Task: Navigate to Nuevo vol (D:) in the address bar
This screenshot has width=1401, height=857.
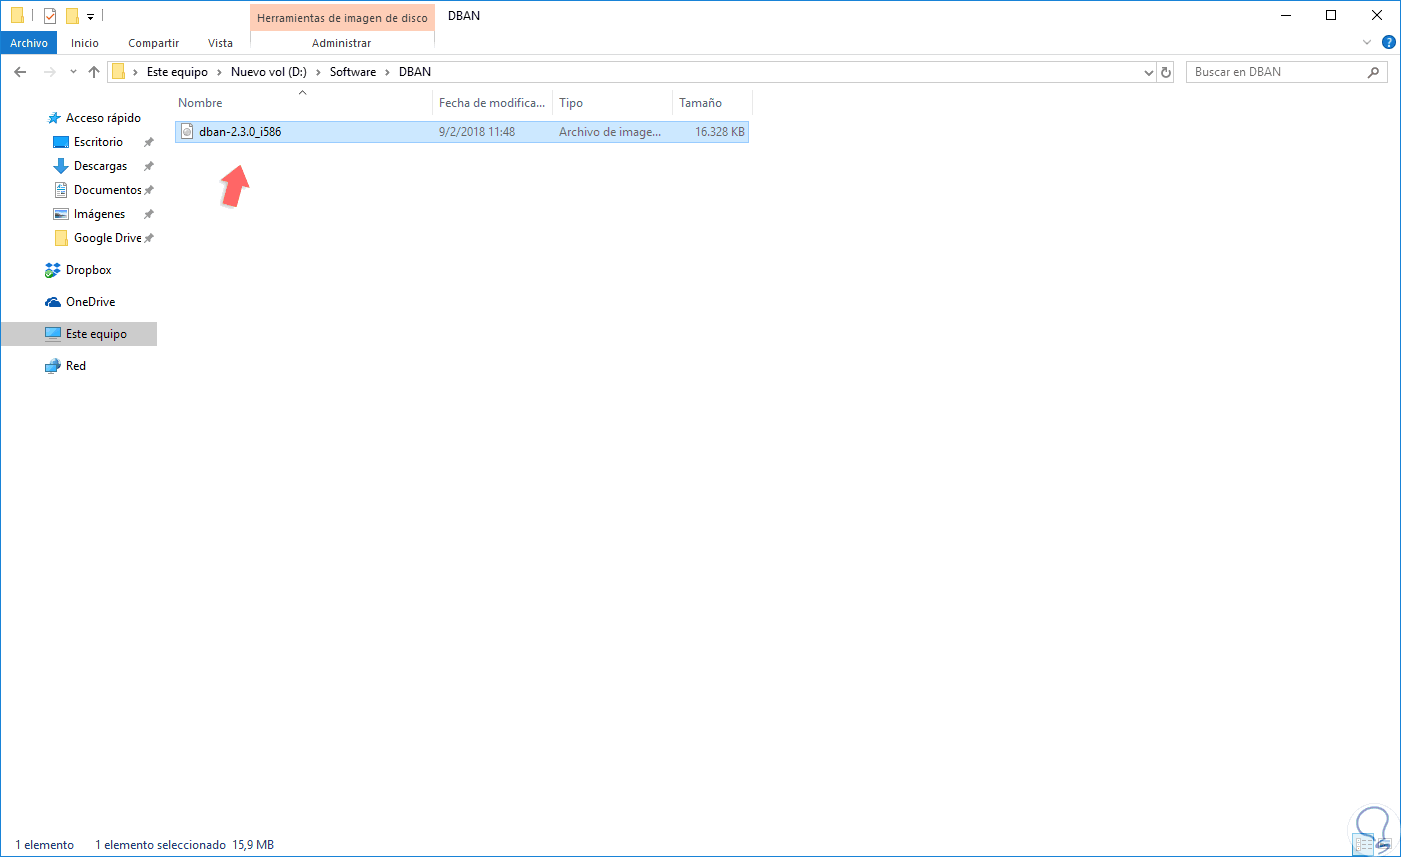Action: tap(269, 72)
